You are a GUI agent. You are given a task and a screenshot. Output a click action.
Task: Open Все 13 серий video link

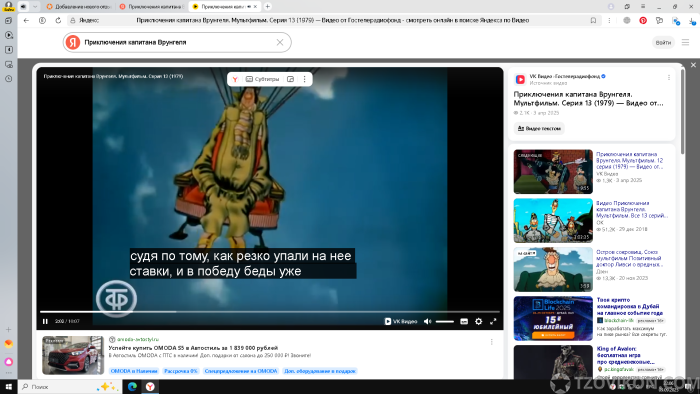[x=632, y=209]
